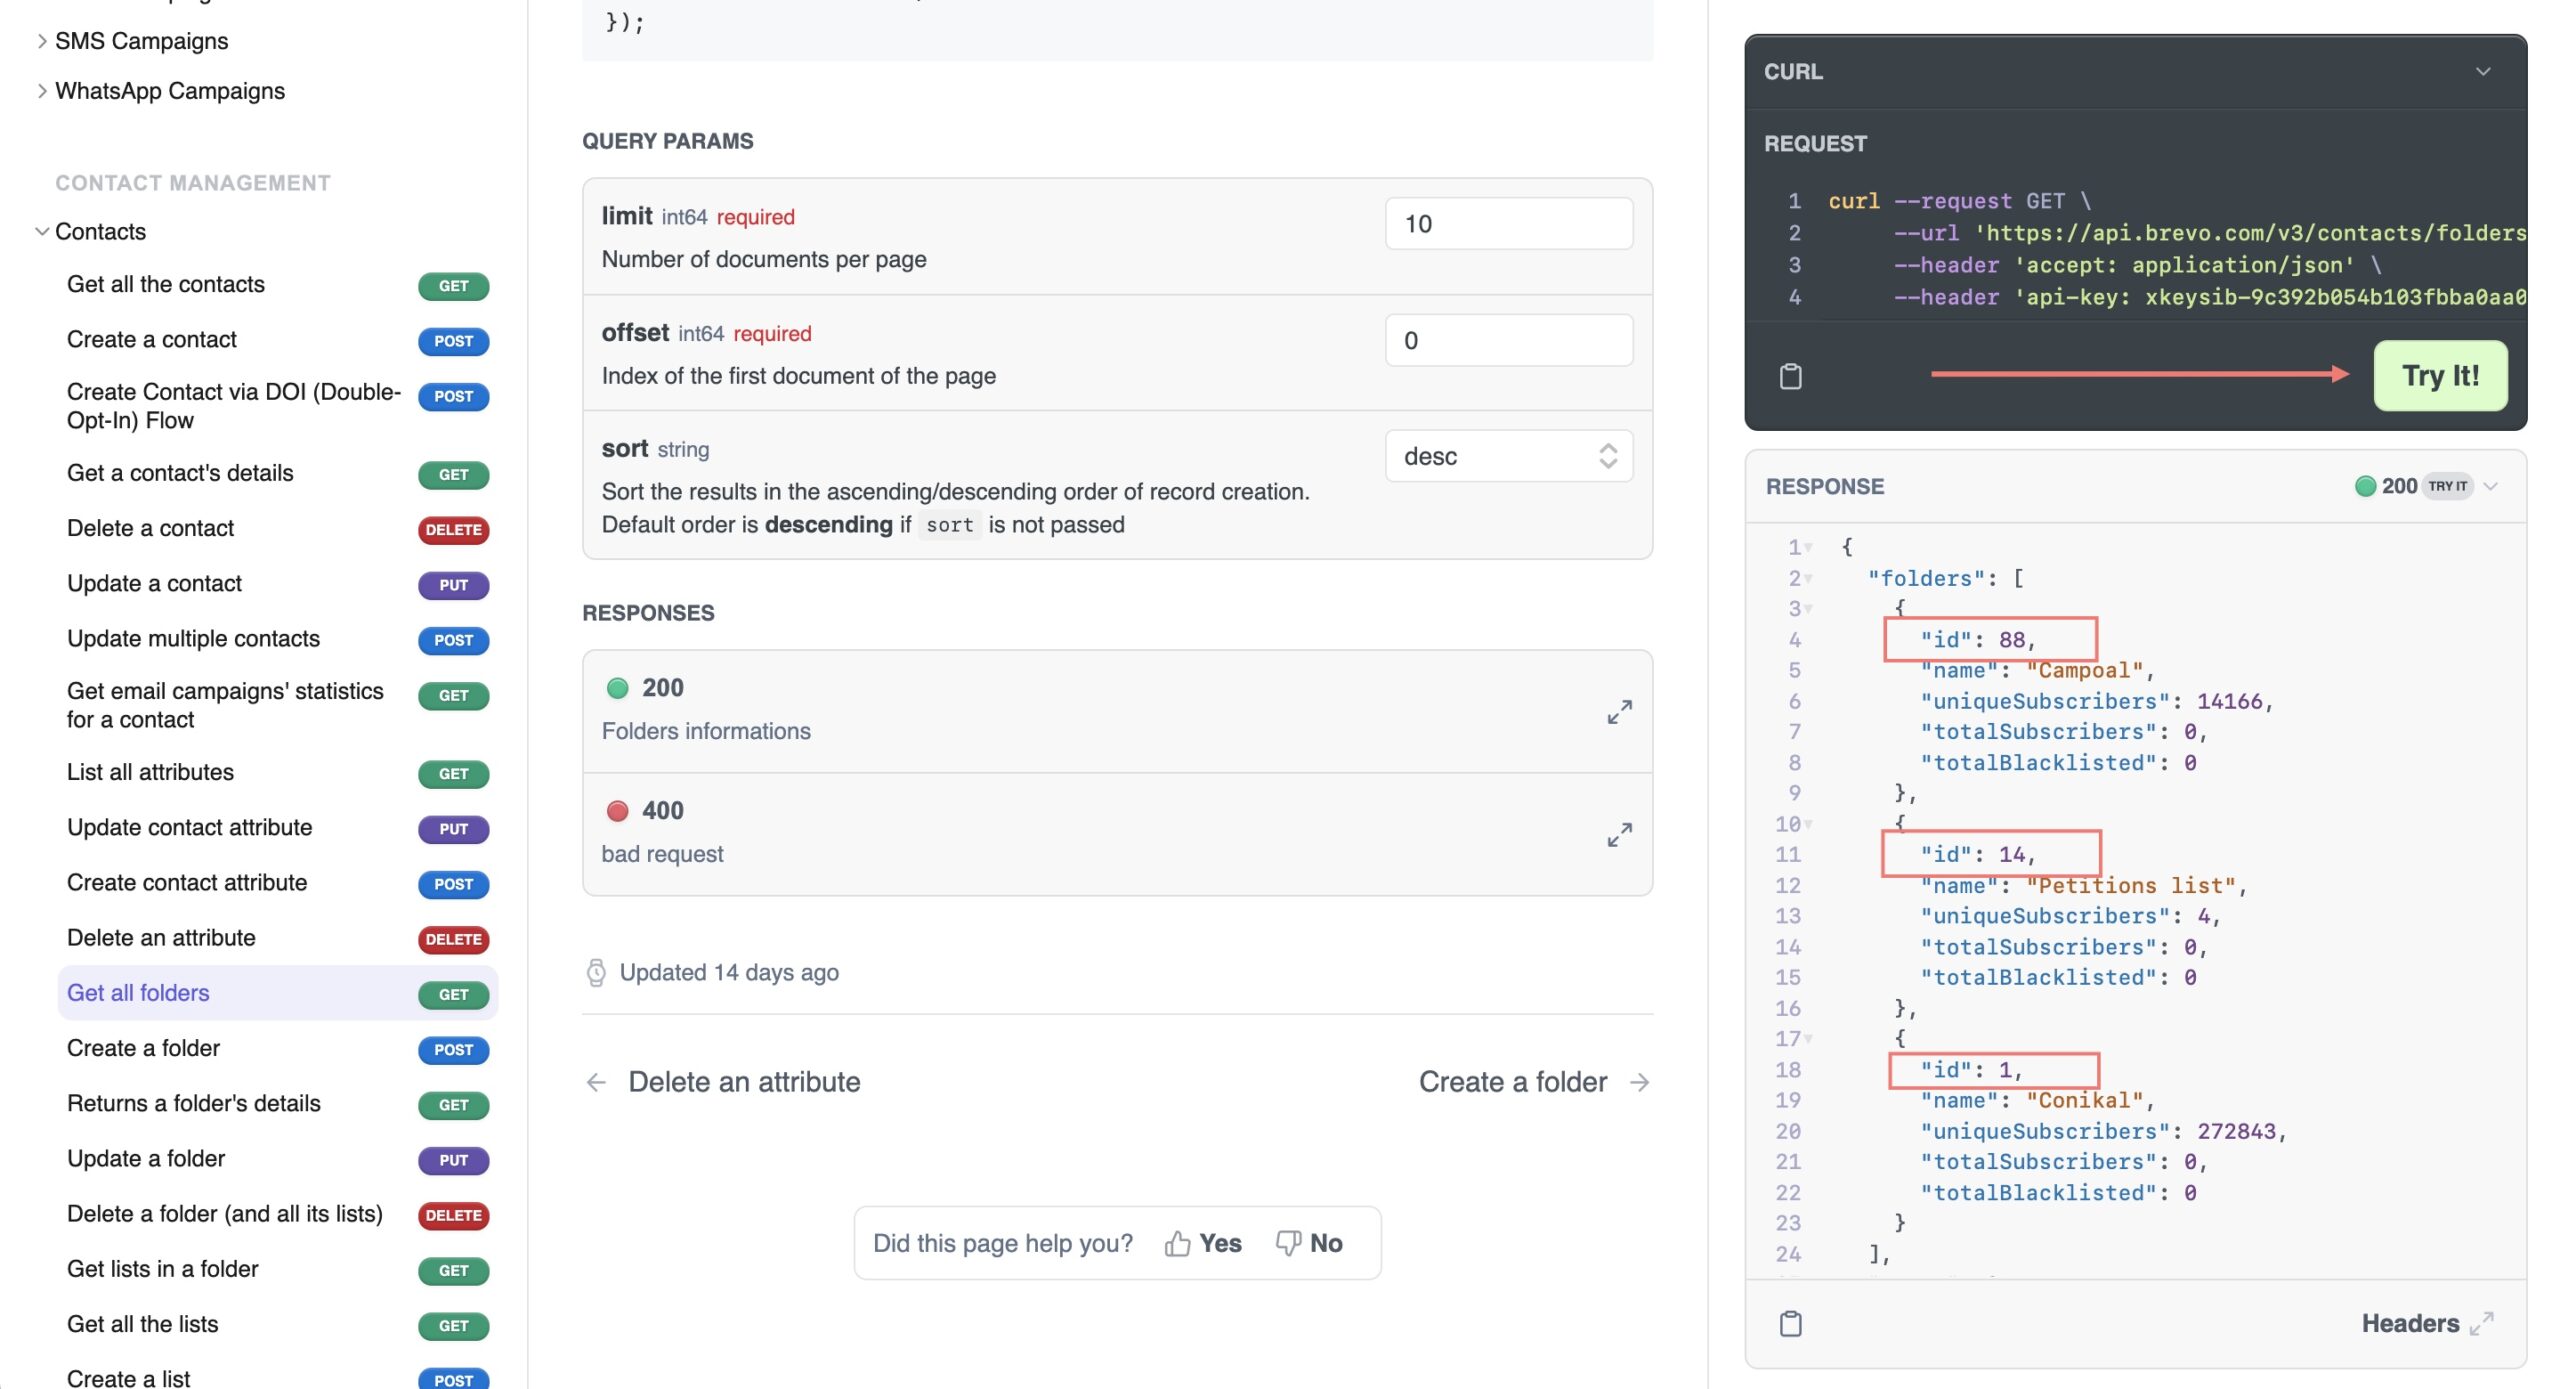Collapse the Contacts sidebar section
The height and width of the screenshot is (1389, 2560).
(42, 232)
